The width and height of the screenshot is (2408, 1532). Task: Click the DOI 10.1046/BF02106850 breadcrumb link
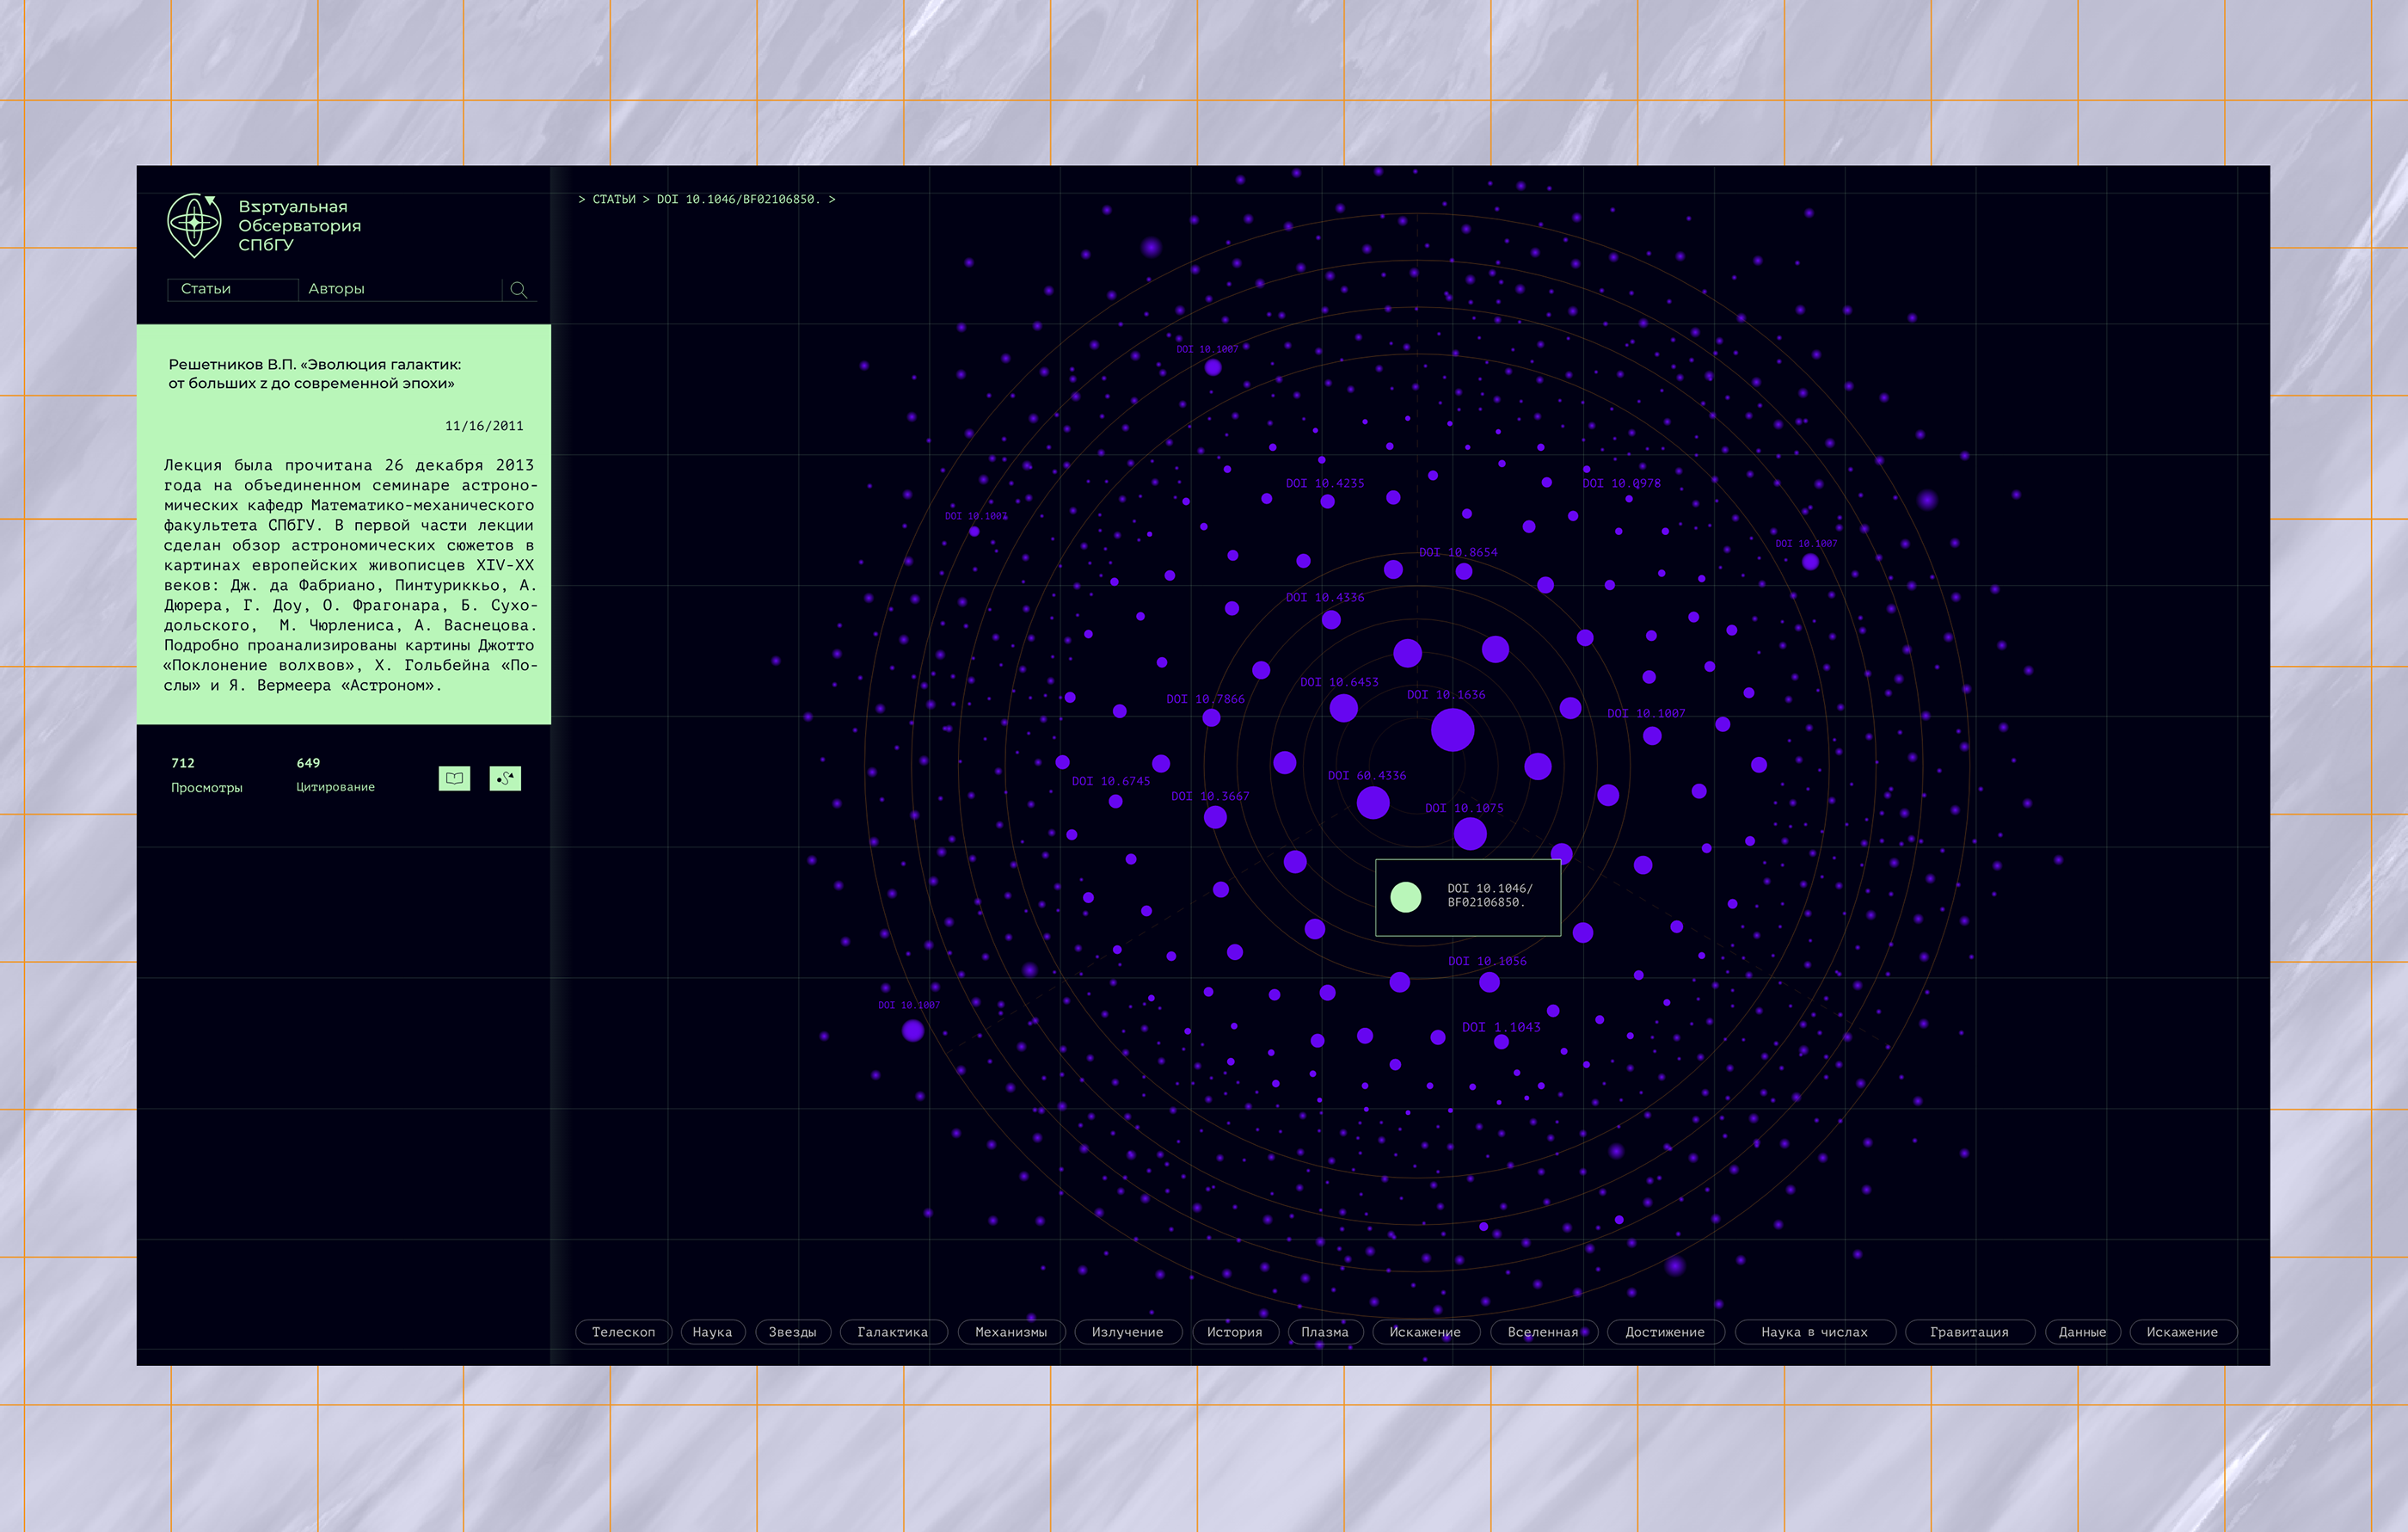coord(737,200)
